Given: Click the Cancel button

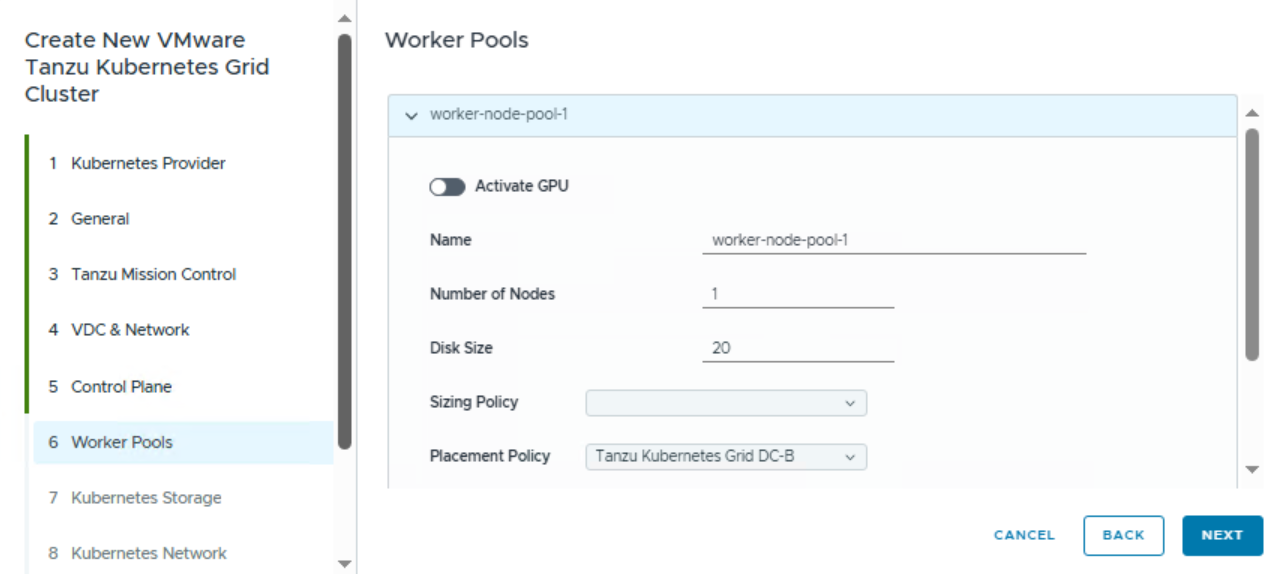Looking at the screenshot, I should (x=1024, y=535).
